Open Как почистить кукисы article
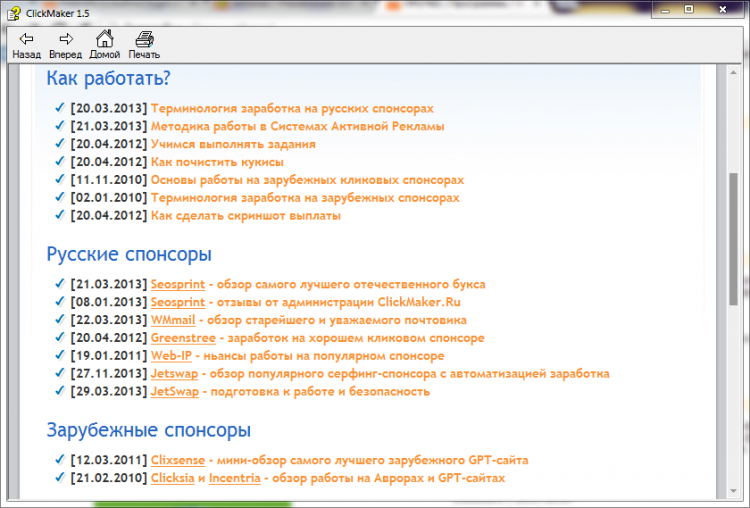Image resolution: width=750 pixels, height=508 pixels. pos(217,162)
